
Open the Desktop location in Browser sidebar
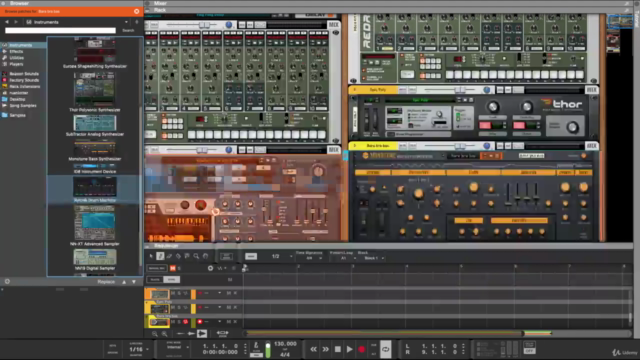pos(17,99)
